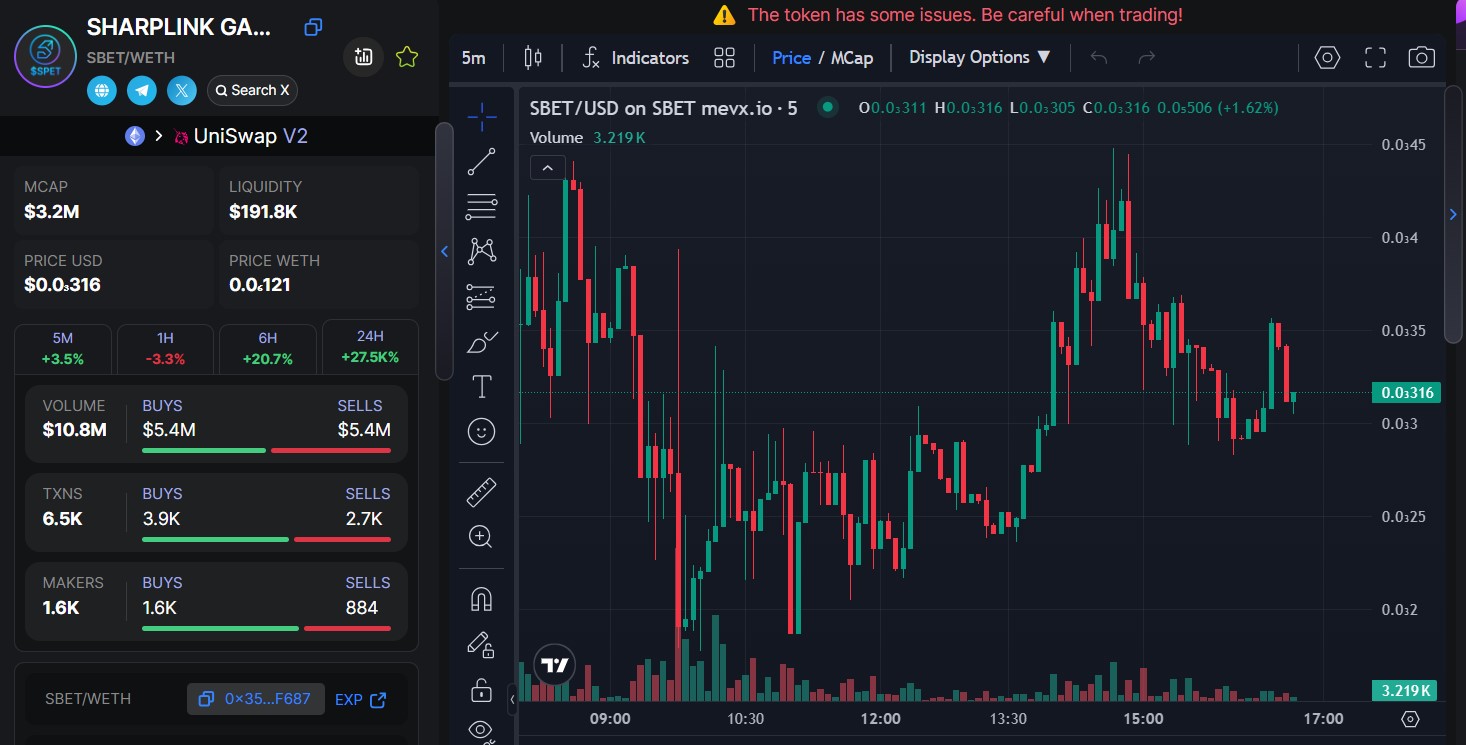Toggle magnet mode for drawings
1466x745 pixels.
click(x=481, y=599)
